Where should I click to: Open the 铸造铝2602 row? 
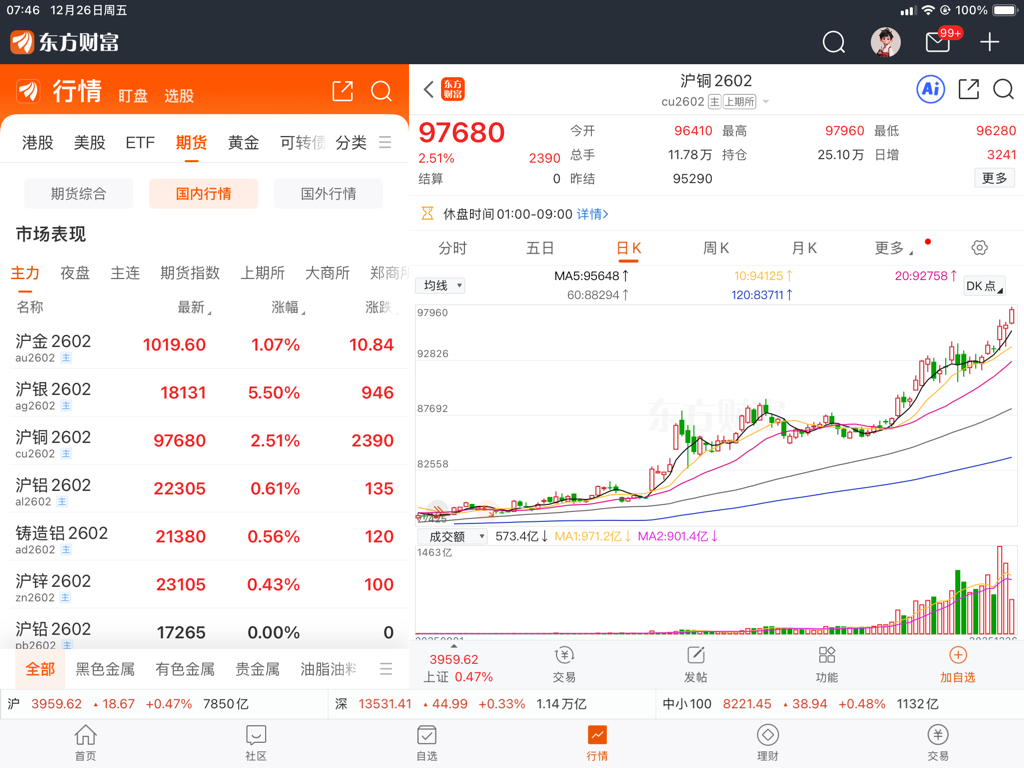point(204,537)
